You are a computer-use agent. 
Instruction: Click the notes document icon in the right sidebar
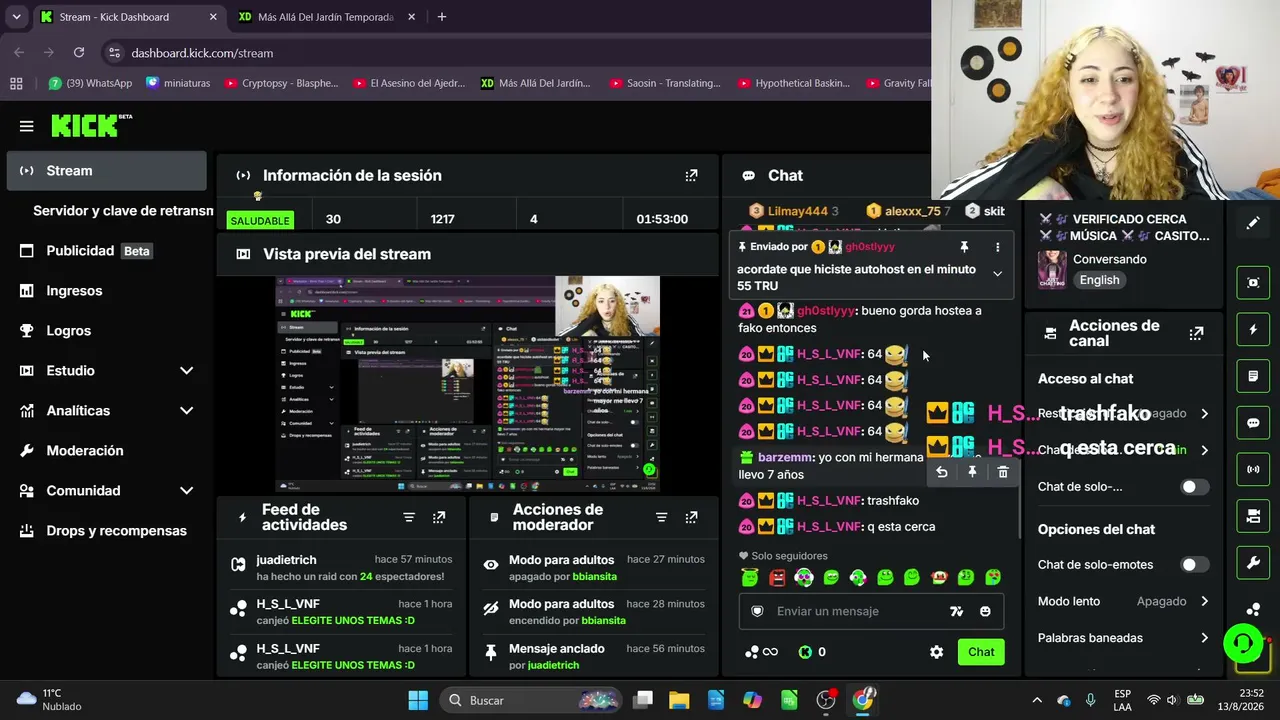tap(1253, 376)
